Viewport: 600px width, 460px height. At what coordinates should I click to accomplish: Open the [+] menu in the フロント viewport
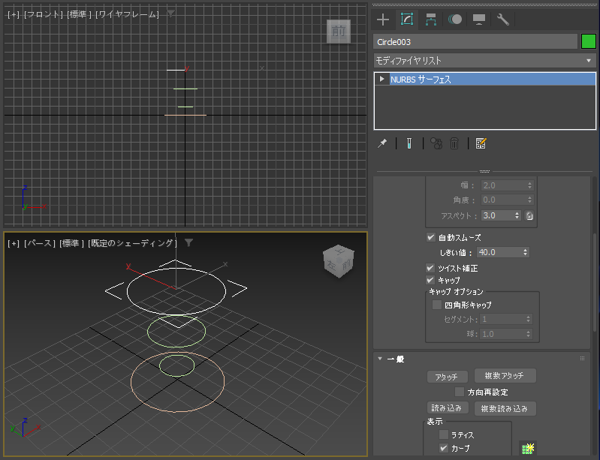click(x=13, y=15)
